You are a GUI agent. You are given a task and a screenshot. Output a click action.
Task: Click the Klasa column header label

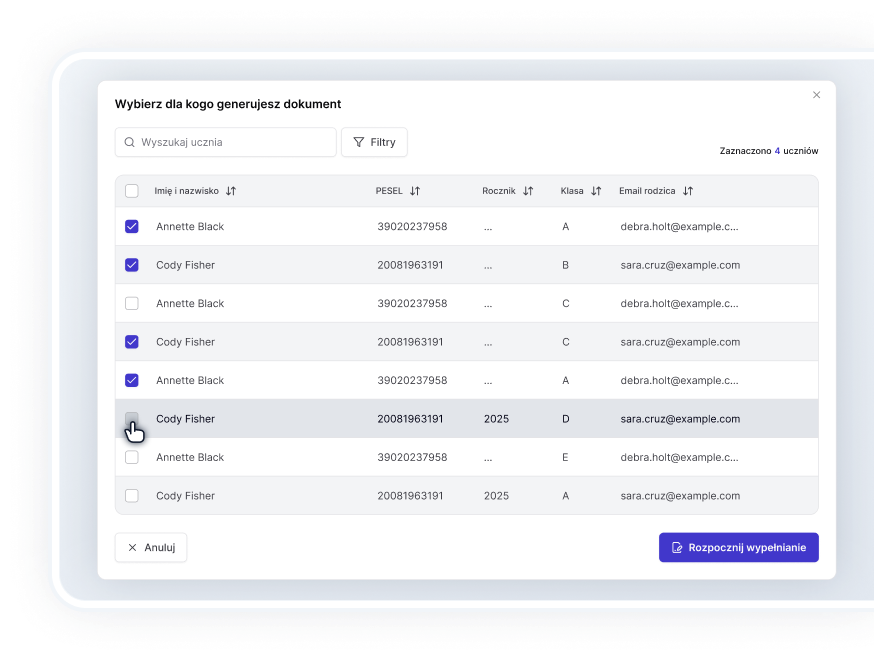coord(572,191)
